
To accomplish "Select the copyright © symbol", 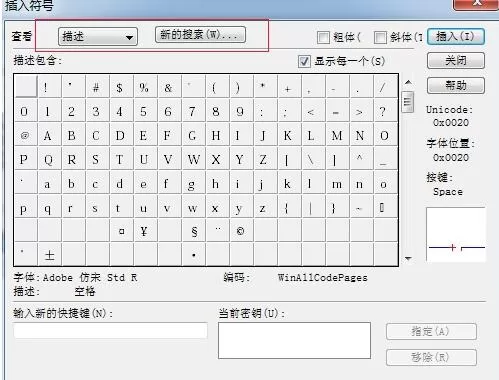I will click(x=242, y=231).
